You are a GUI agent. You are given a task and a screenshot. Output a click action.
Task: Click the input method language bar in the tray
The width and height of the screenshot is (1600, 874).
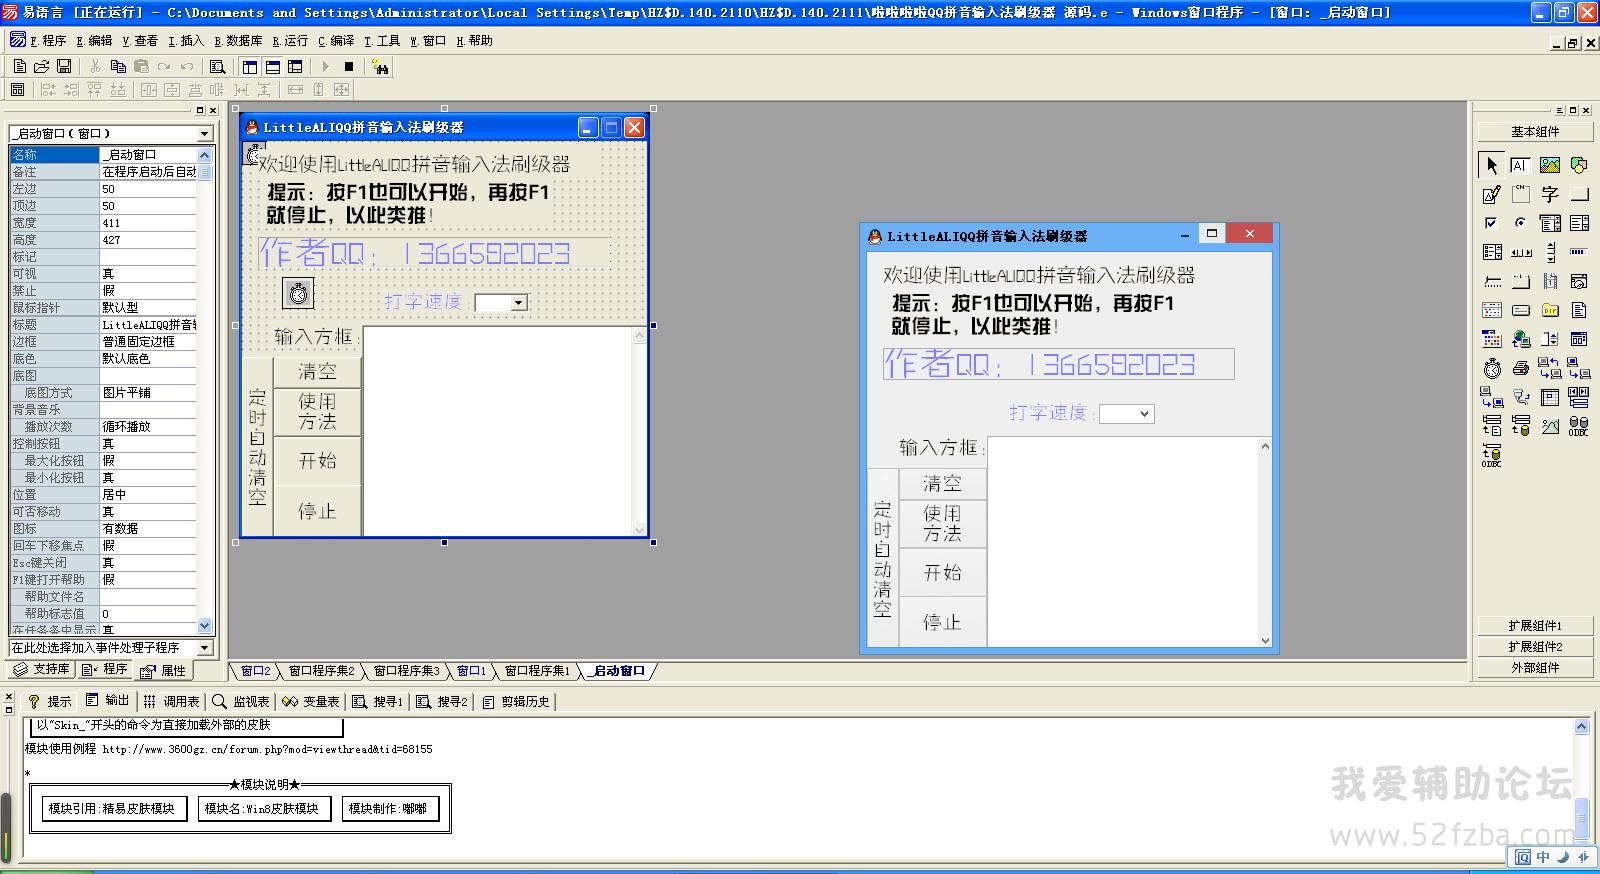(1552, 857)
